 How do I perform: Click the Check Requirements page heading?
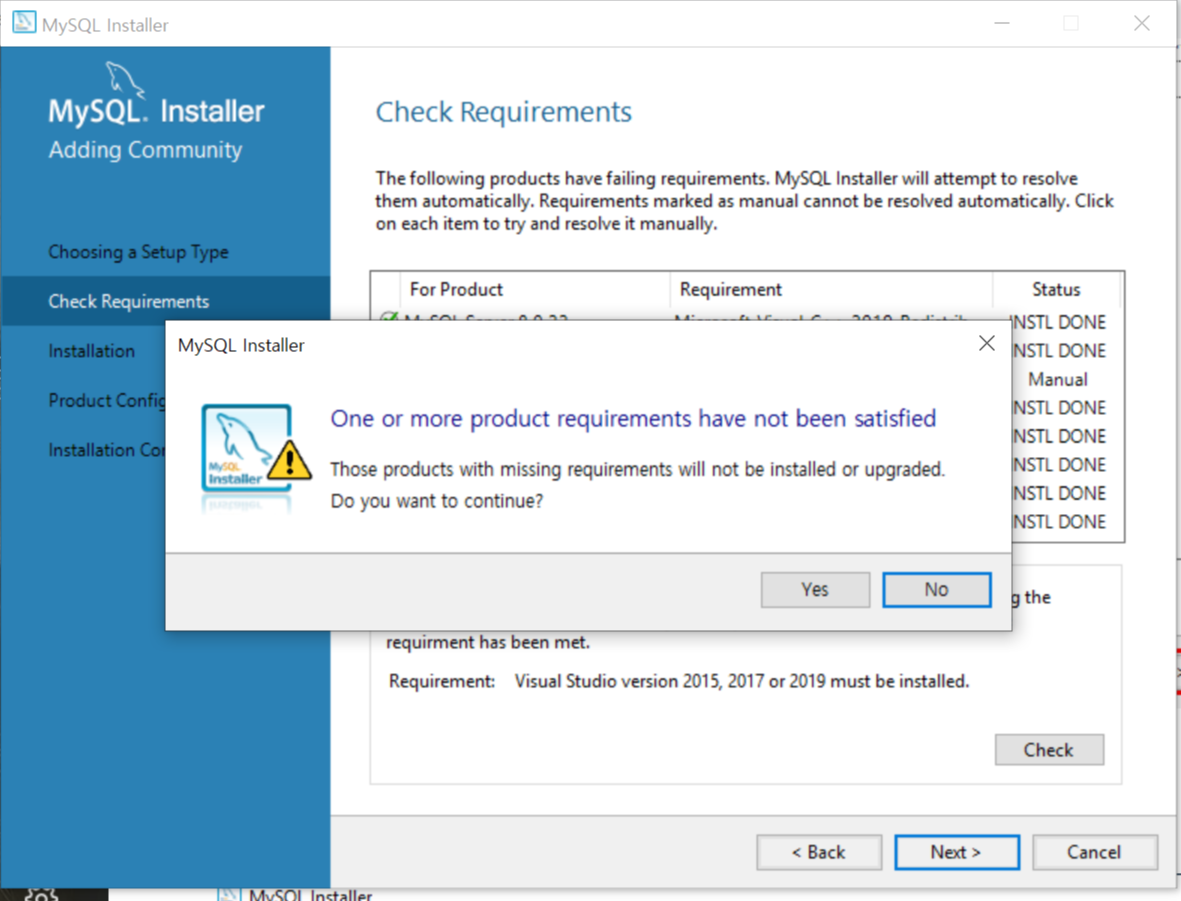tap(504, 111)
